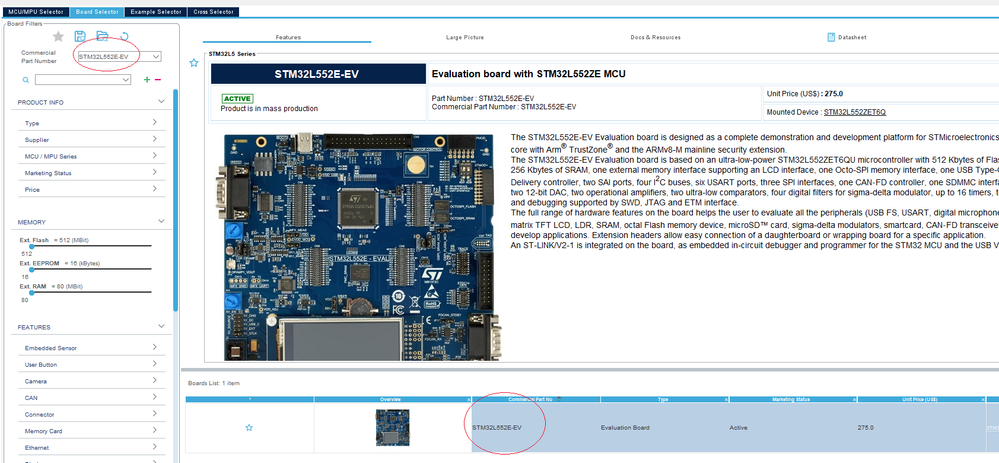This screenshot has width=999, height=463.
Task: Open the Example Selector tab
Action: coord(155,12)
